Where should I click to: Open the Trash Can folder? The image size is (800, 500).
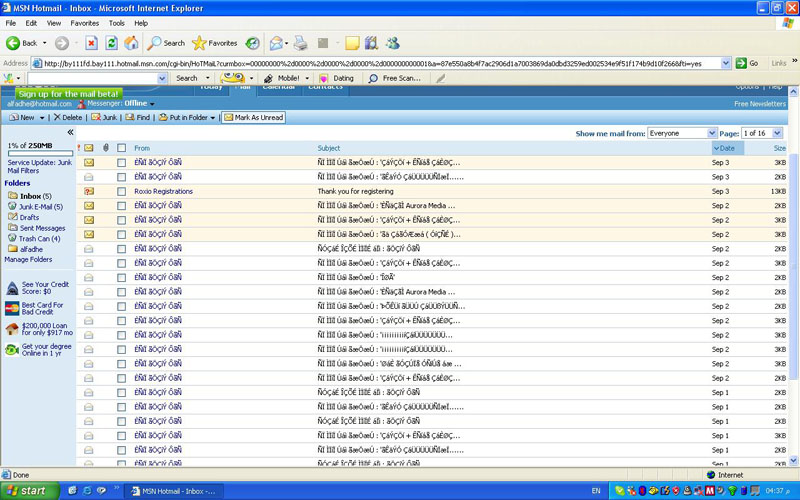pos(39,238)
